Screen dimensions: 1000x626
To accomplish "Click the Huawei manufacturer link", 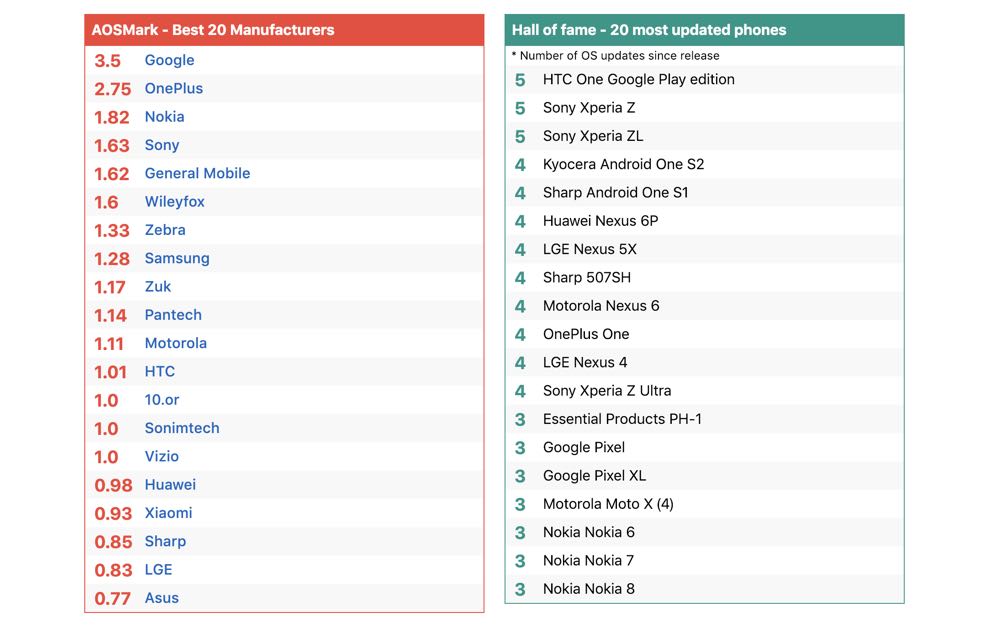I will 170,485.
